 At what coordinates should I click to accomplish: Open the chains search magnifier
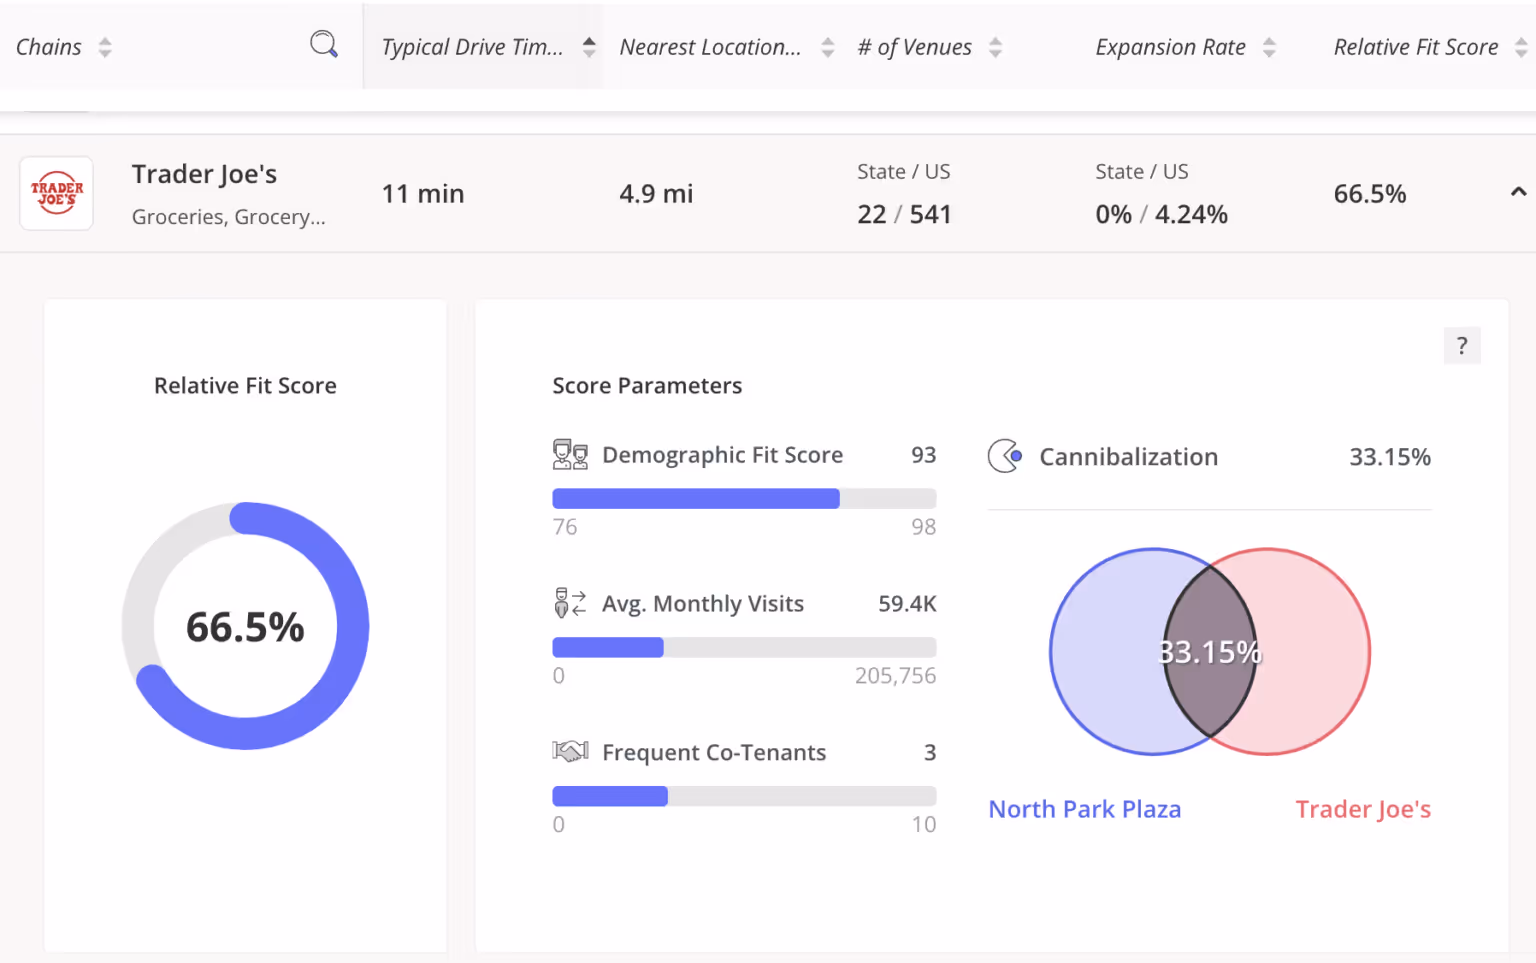pos(324,44)
